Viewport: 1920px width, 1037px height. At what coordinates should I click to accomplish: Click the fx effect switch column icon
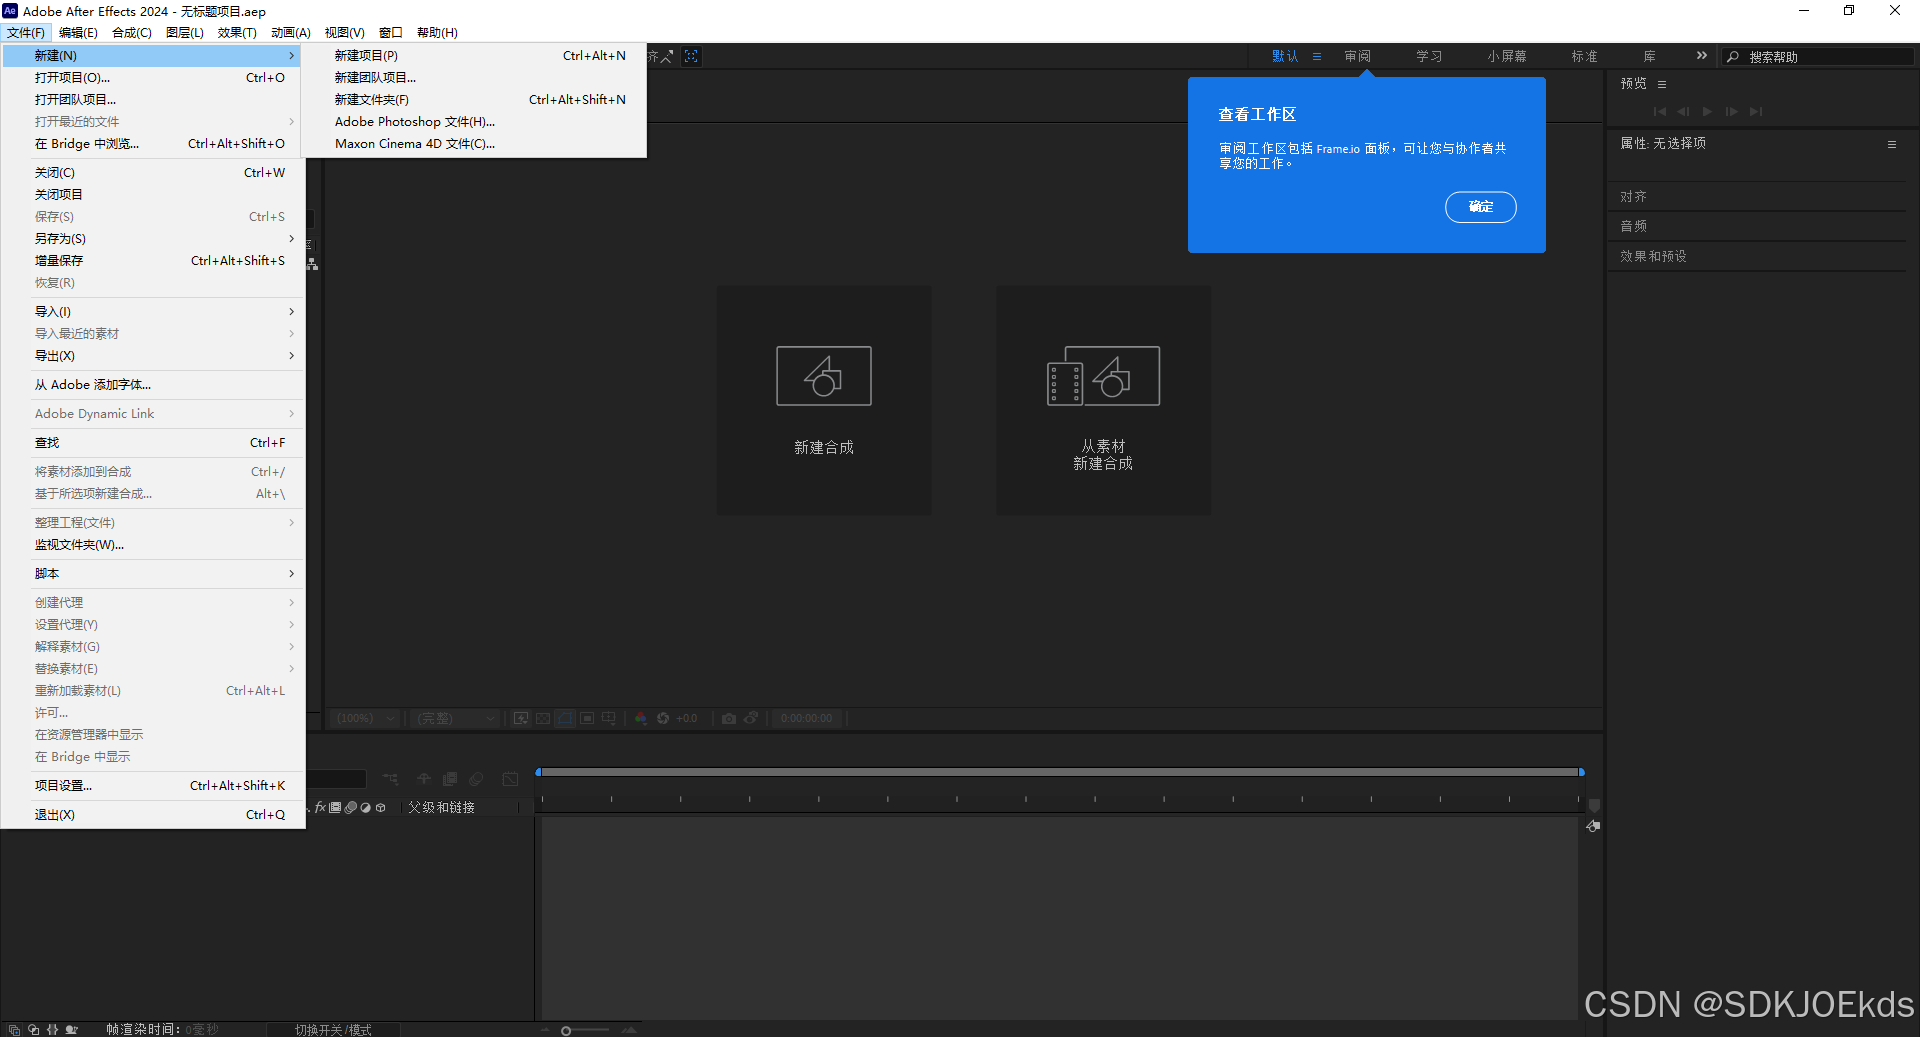point(321,807)
